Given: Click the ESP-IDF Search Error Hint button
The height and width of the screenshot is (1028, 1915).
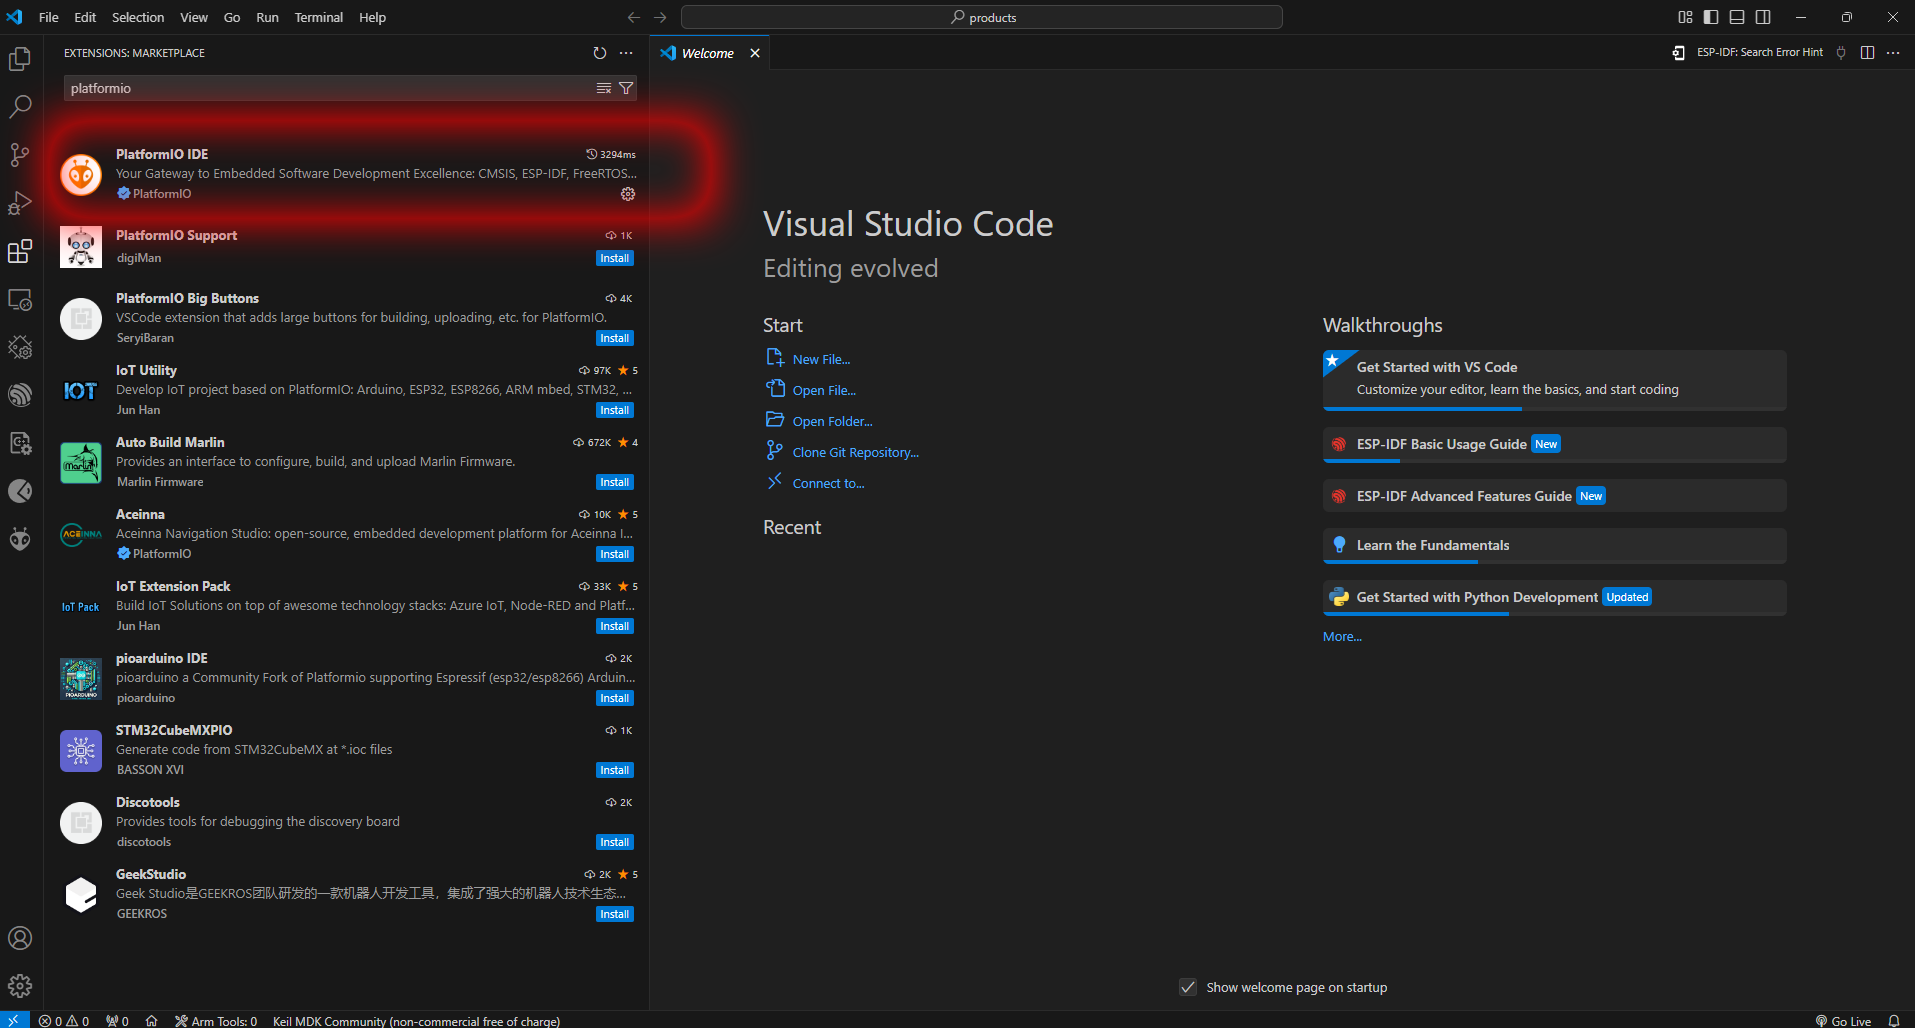Looking at the screenshot, I should pyautogui.click(x=1748, y=53).
